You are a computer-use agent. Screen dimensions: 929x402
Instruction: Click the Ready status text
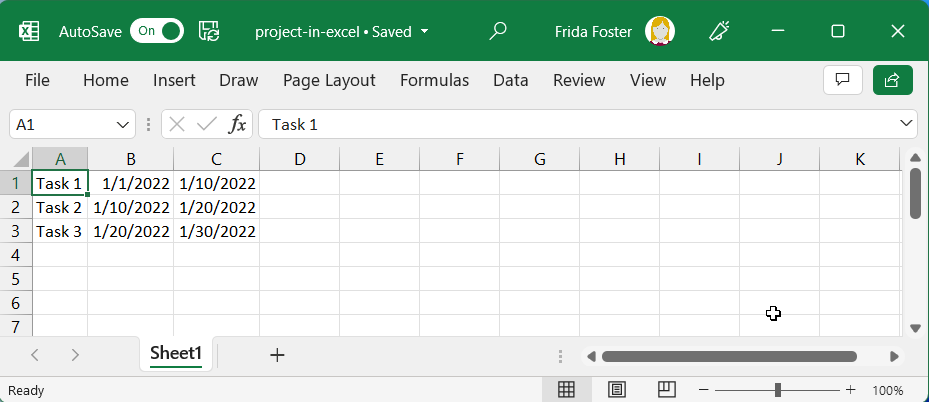click(25, 391)
